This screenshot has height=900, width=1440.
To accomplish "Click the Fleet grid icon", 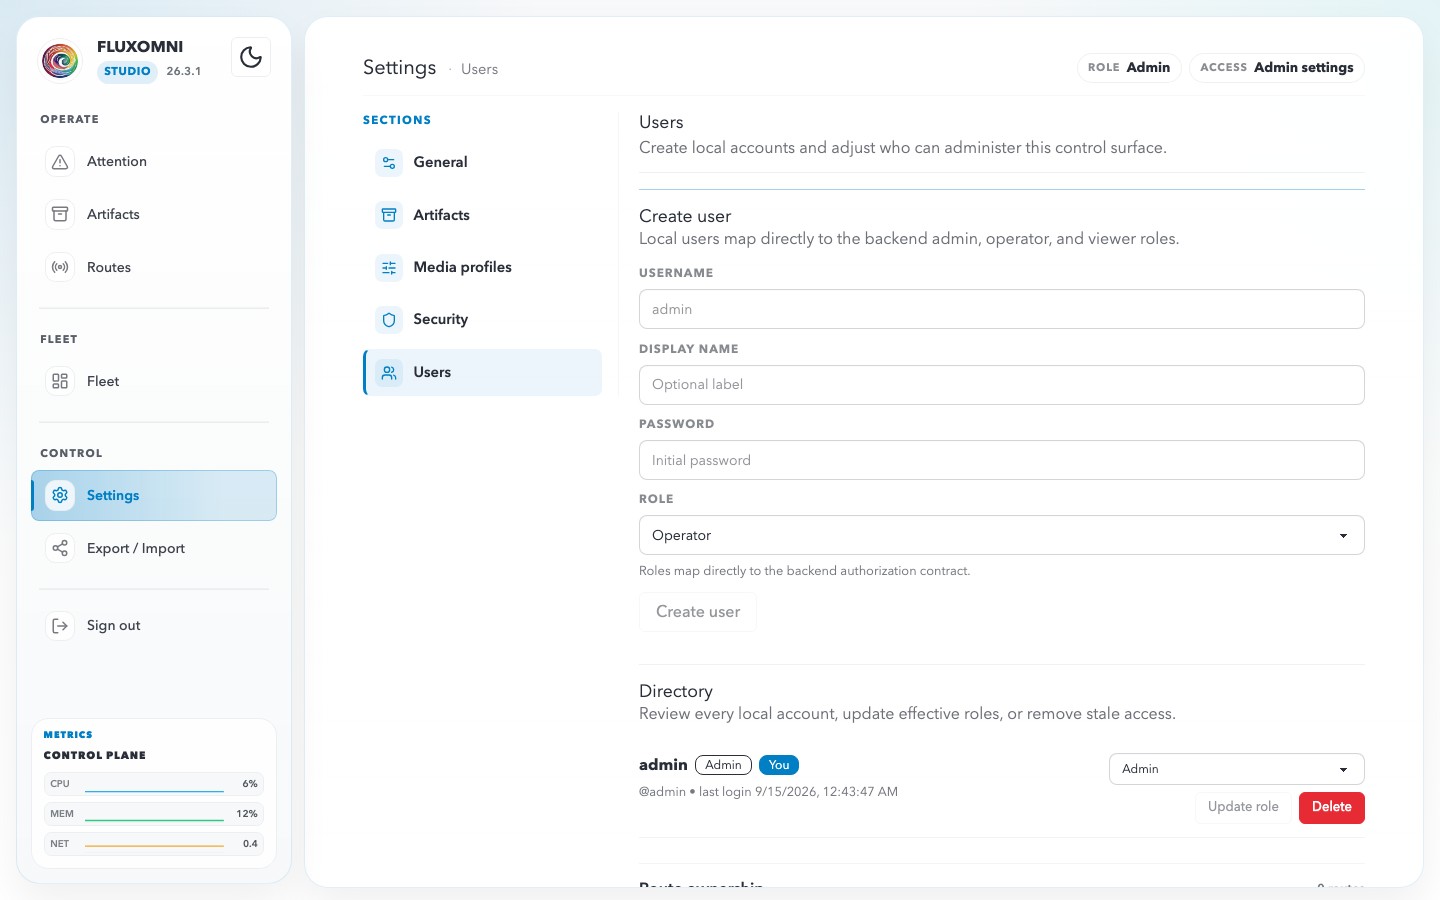I will coord(60,382).
